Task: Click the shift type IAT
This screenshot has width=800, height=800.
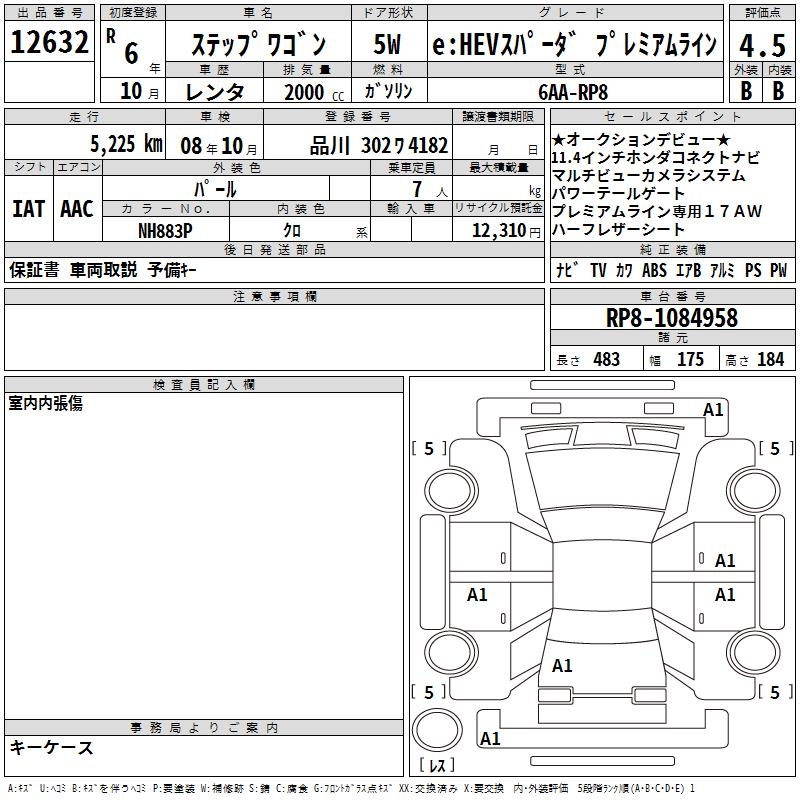Action: 29,209
